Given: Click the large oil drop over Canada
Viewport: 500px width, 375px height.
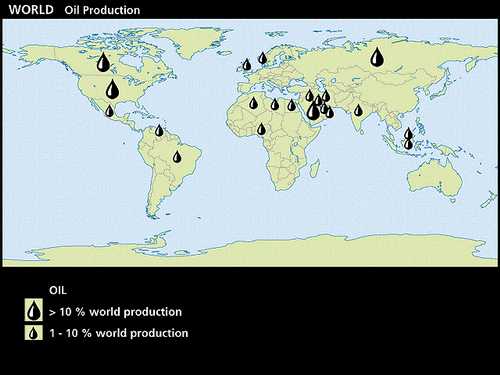Looking at the screenshot, I should coord(103,62).
